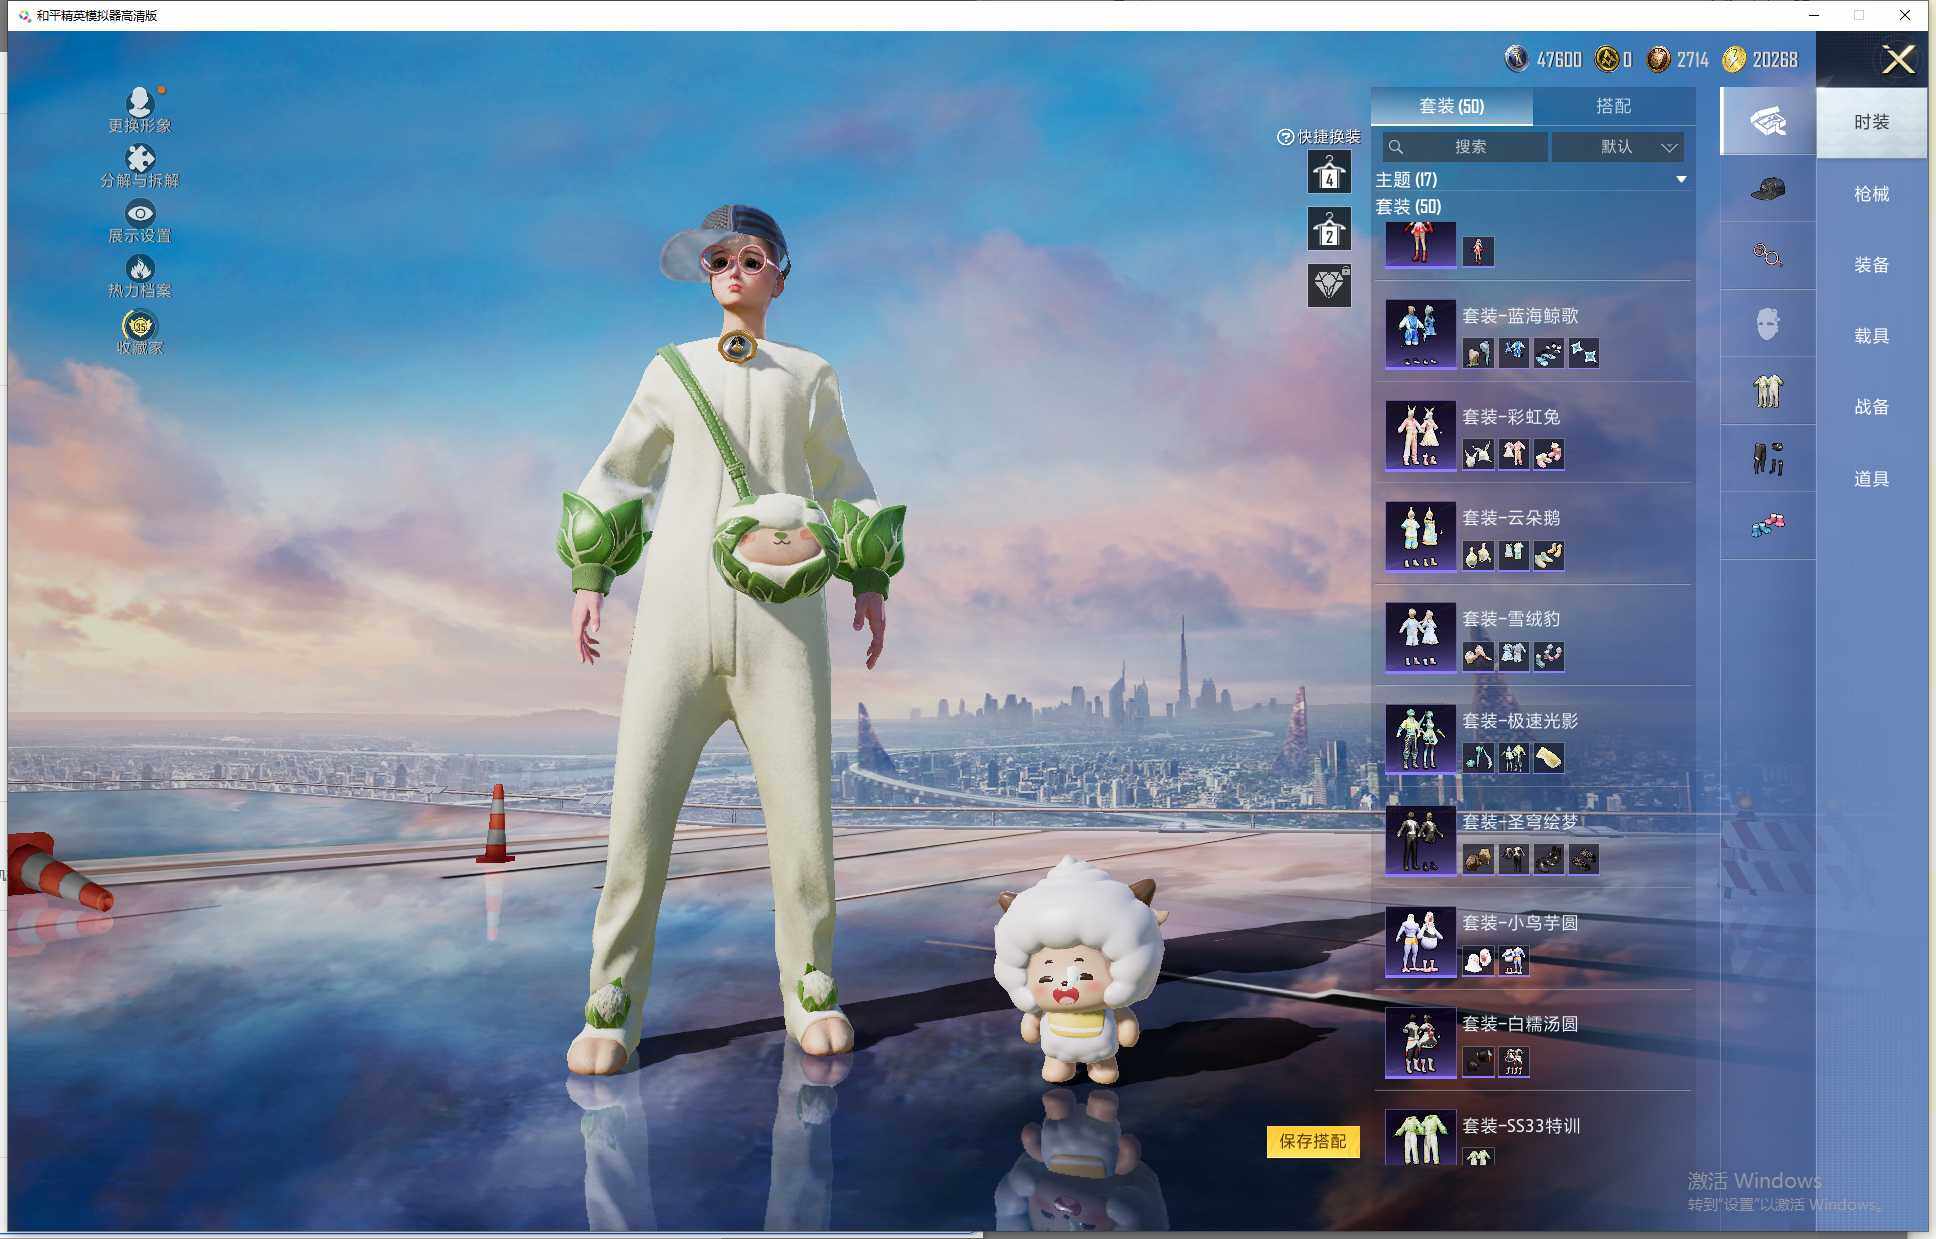Click the diamond quick-outfit icon

coord(1329,286)
